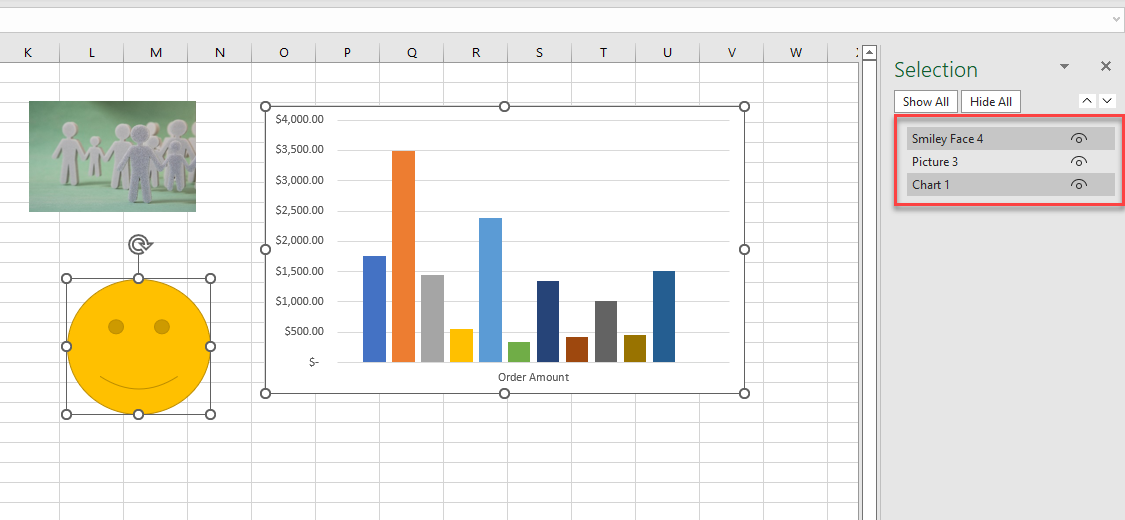
Task: Close the Selection pane
Action: tap(1105, 66)
